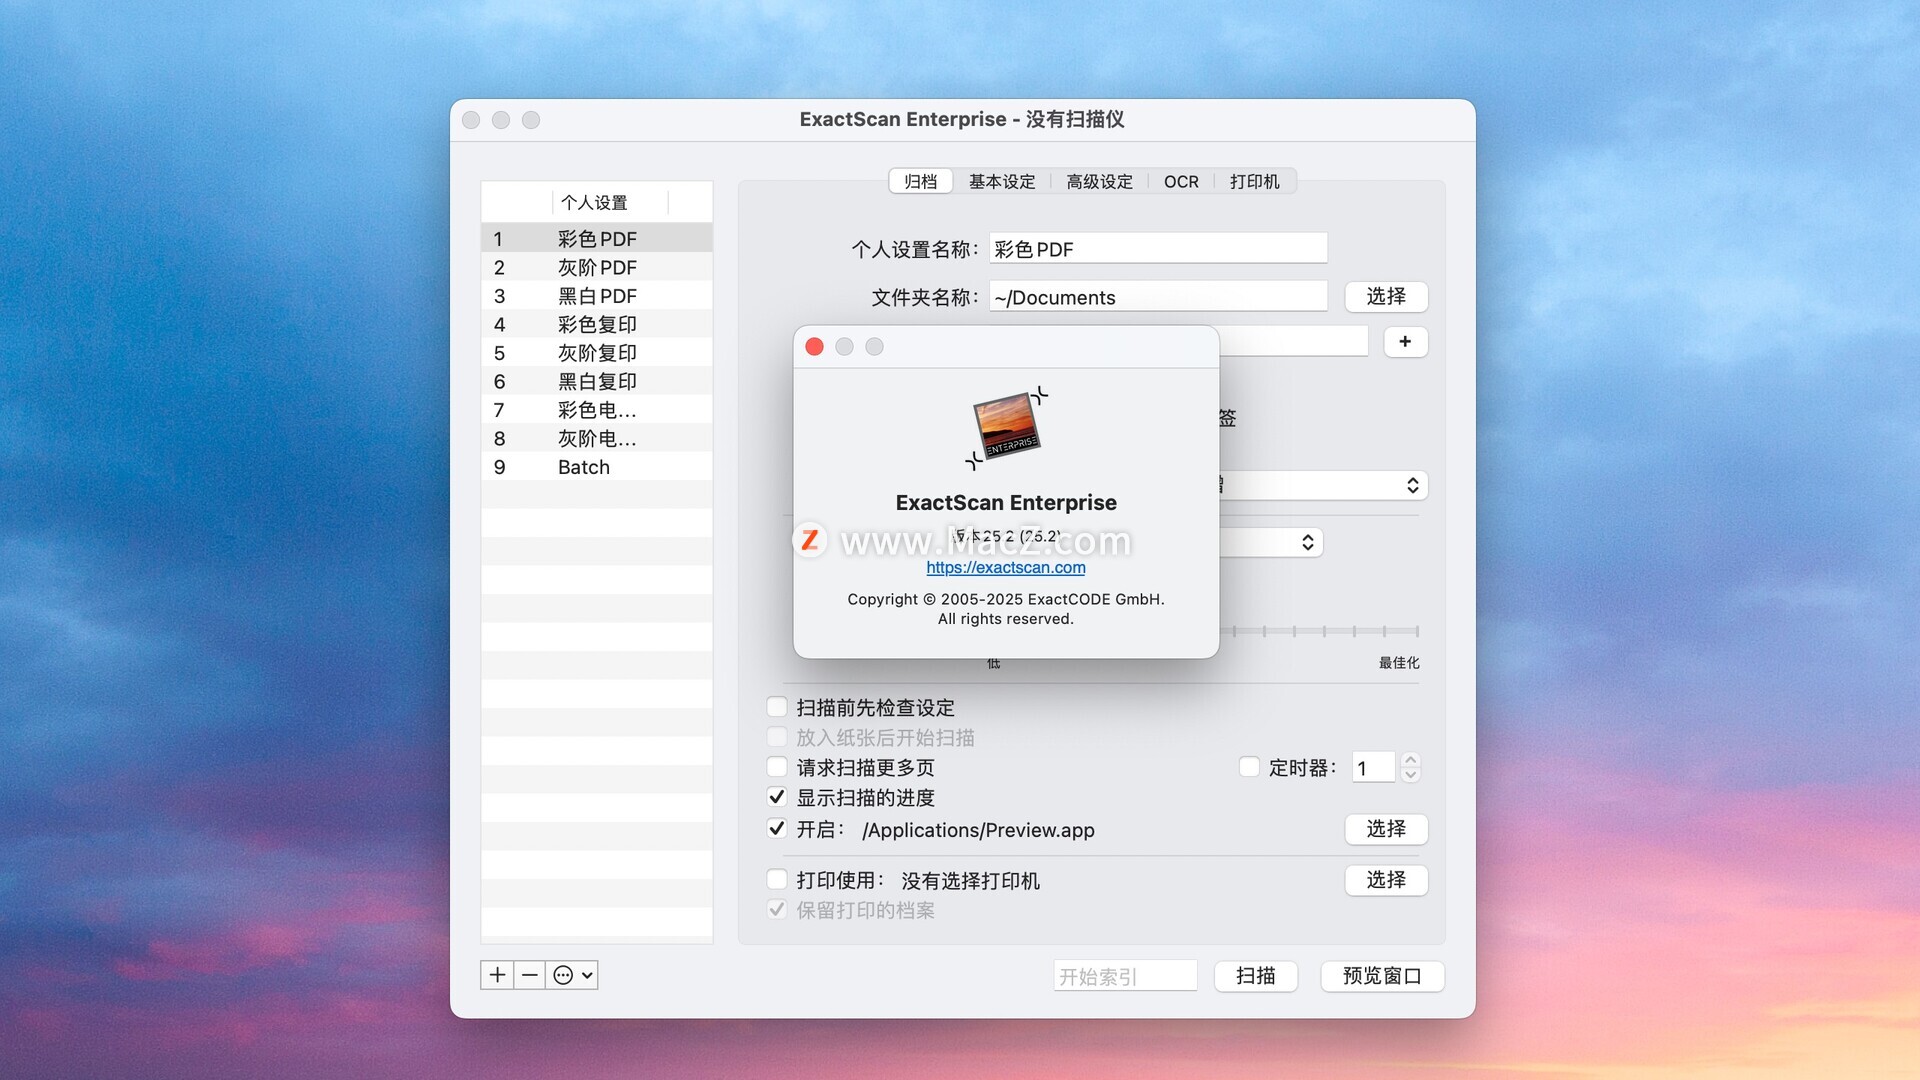Enable the 定时器 checkbox

1249,767
